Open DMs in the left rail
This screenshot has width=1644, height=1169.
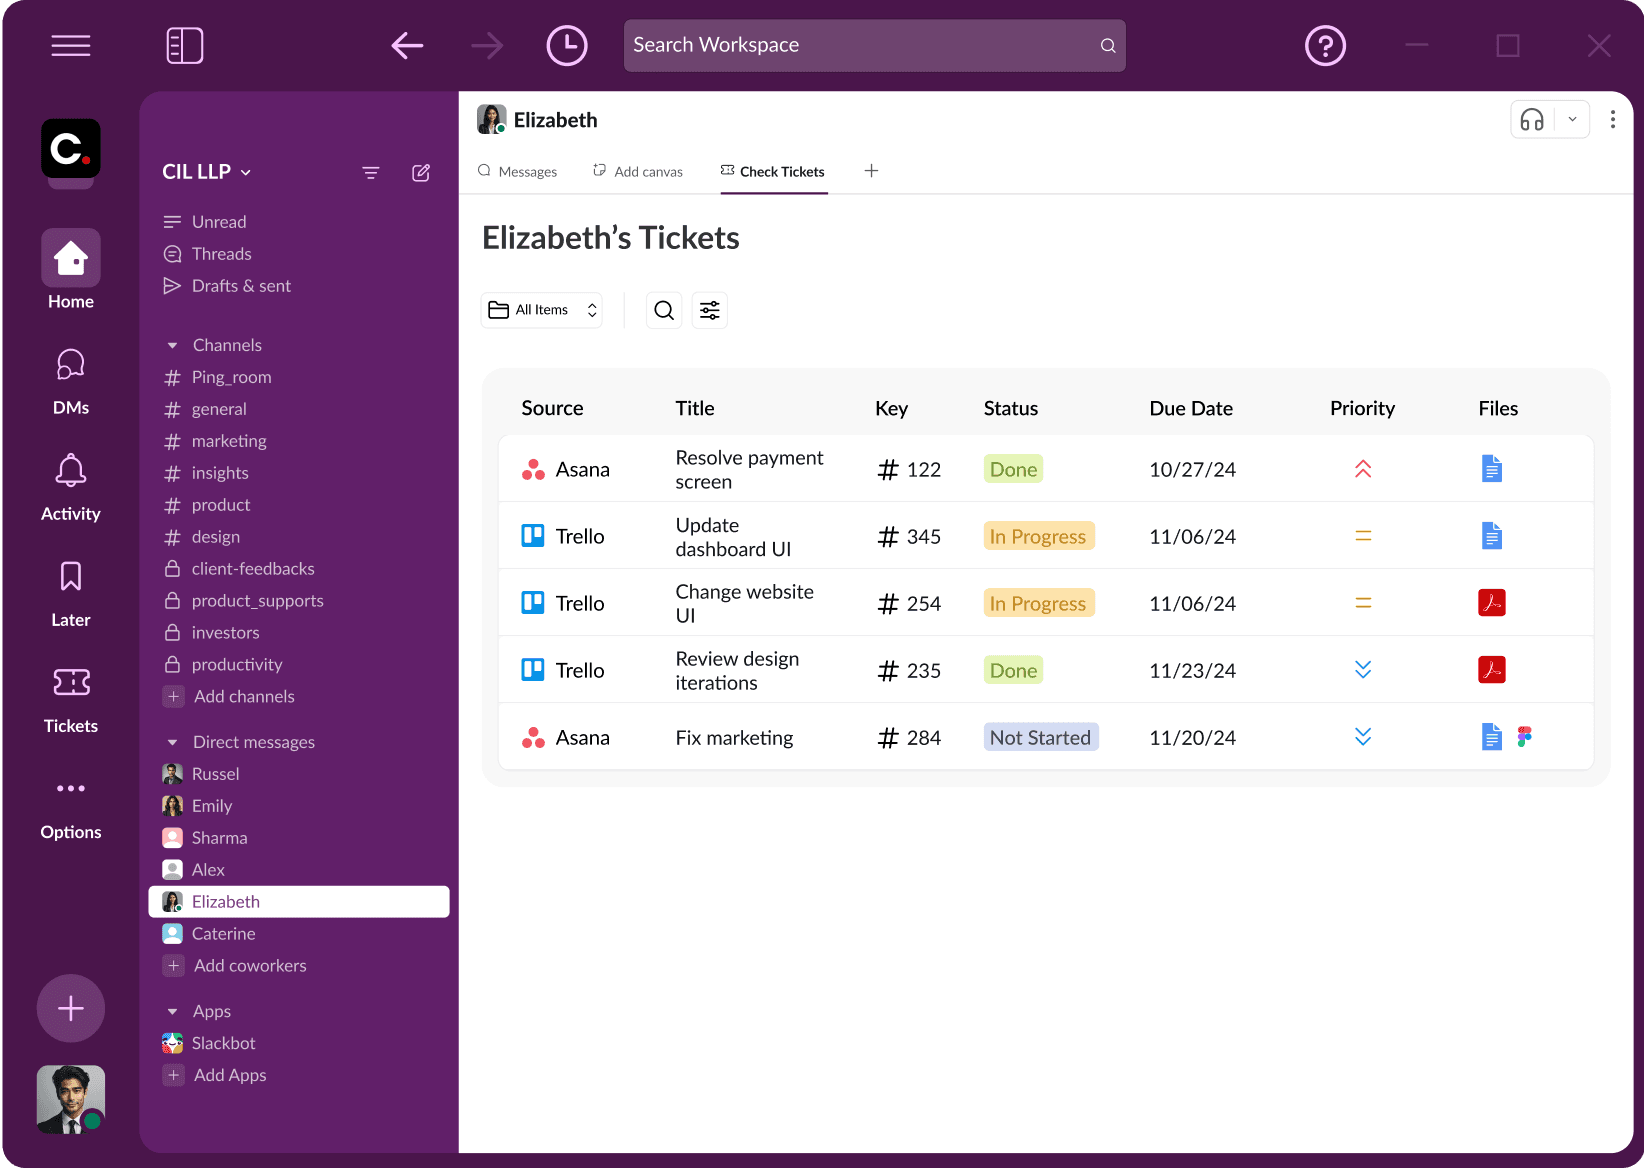(x=71, y=381)
